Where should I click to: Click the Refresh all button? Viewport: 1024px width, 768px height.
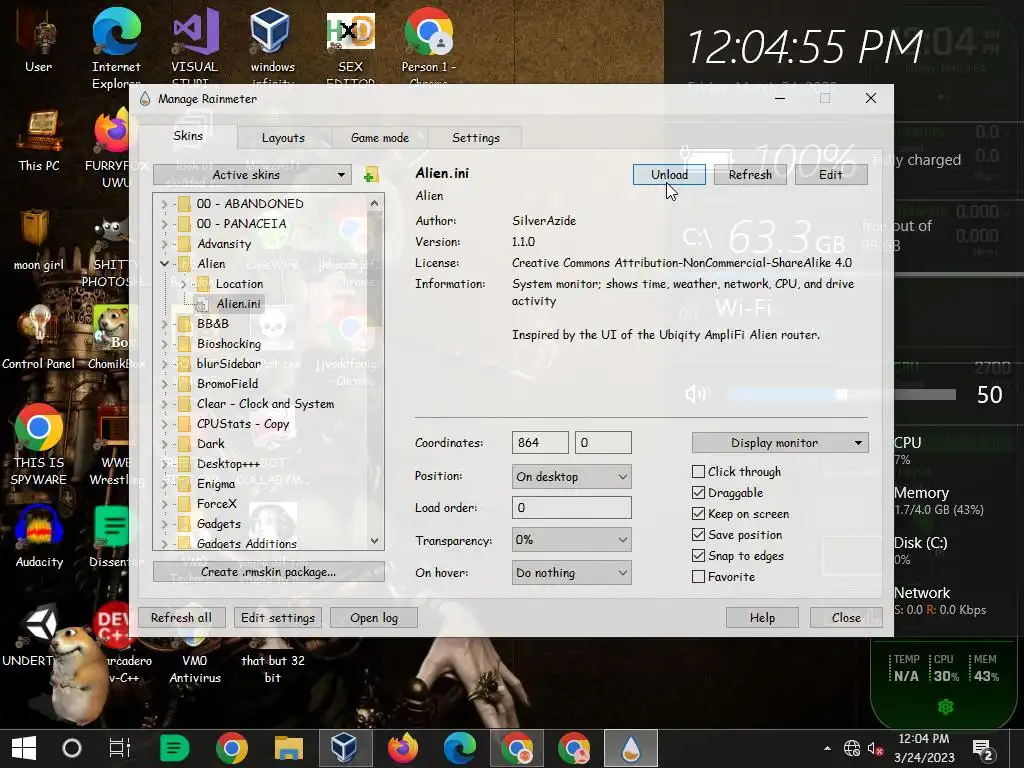coord(182,617)
